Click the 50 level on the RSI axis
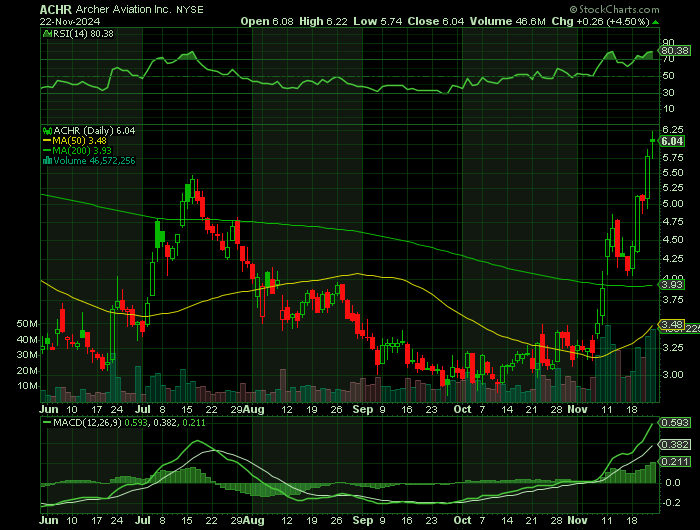The width and height of the screenshot is (700, 530). pos(668,76)
